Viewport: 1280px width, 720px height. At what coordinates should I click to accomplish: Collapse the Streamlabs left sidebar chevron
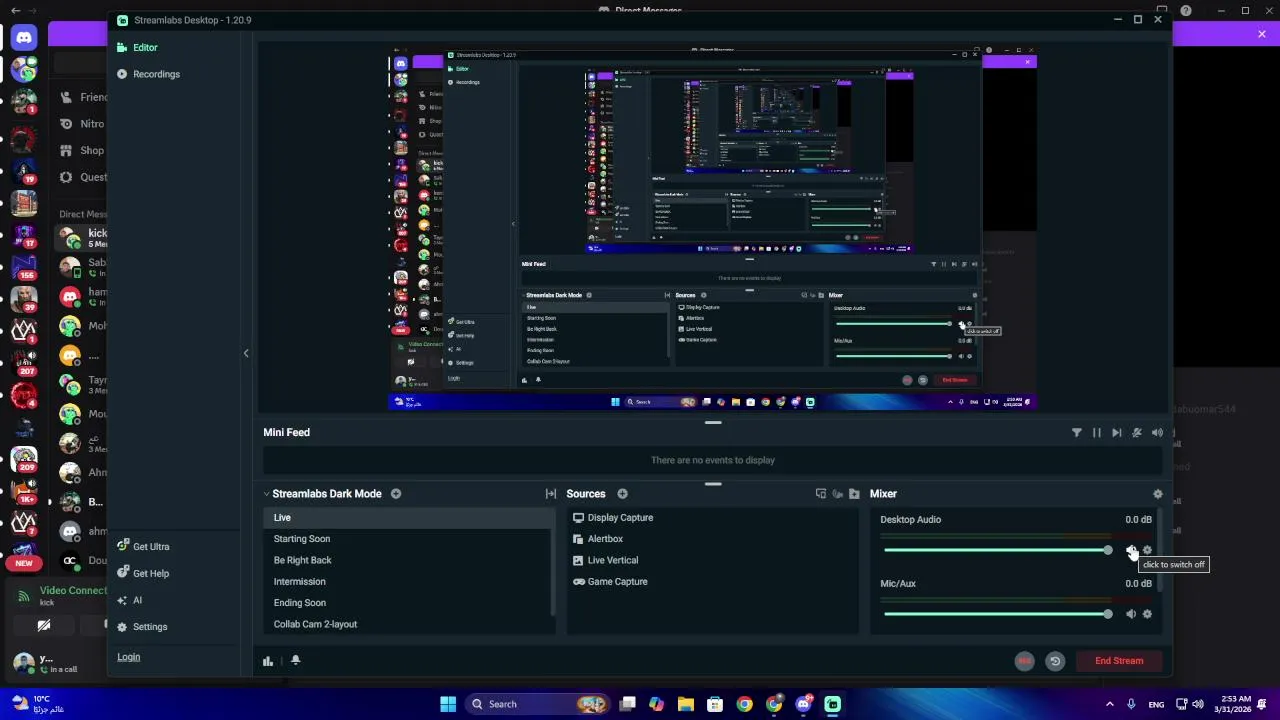(x=246, y=353)
